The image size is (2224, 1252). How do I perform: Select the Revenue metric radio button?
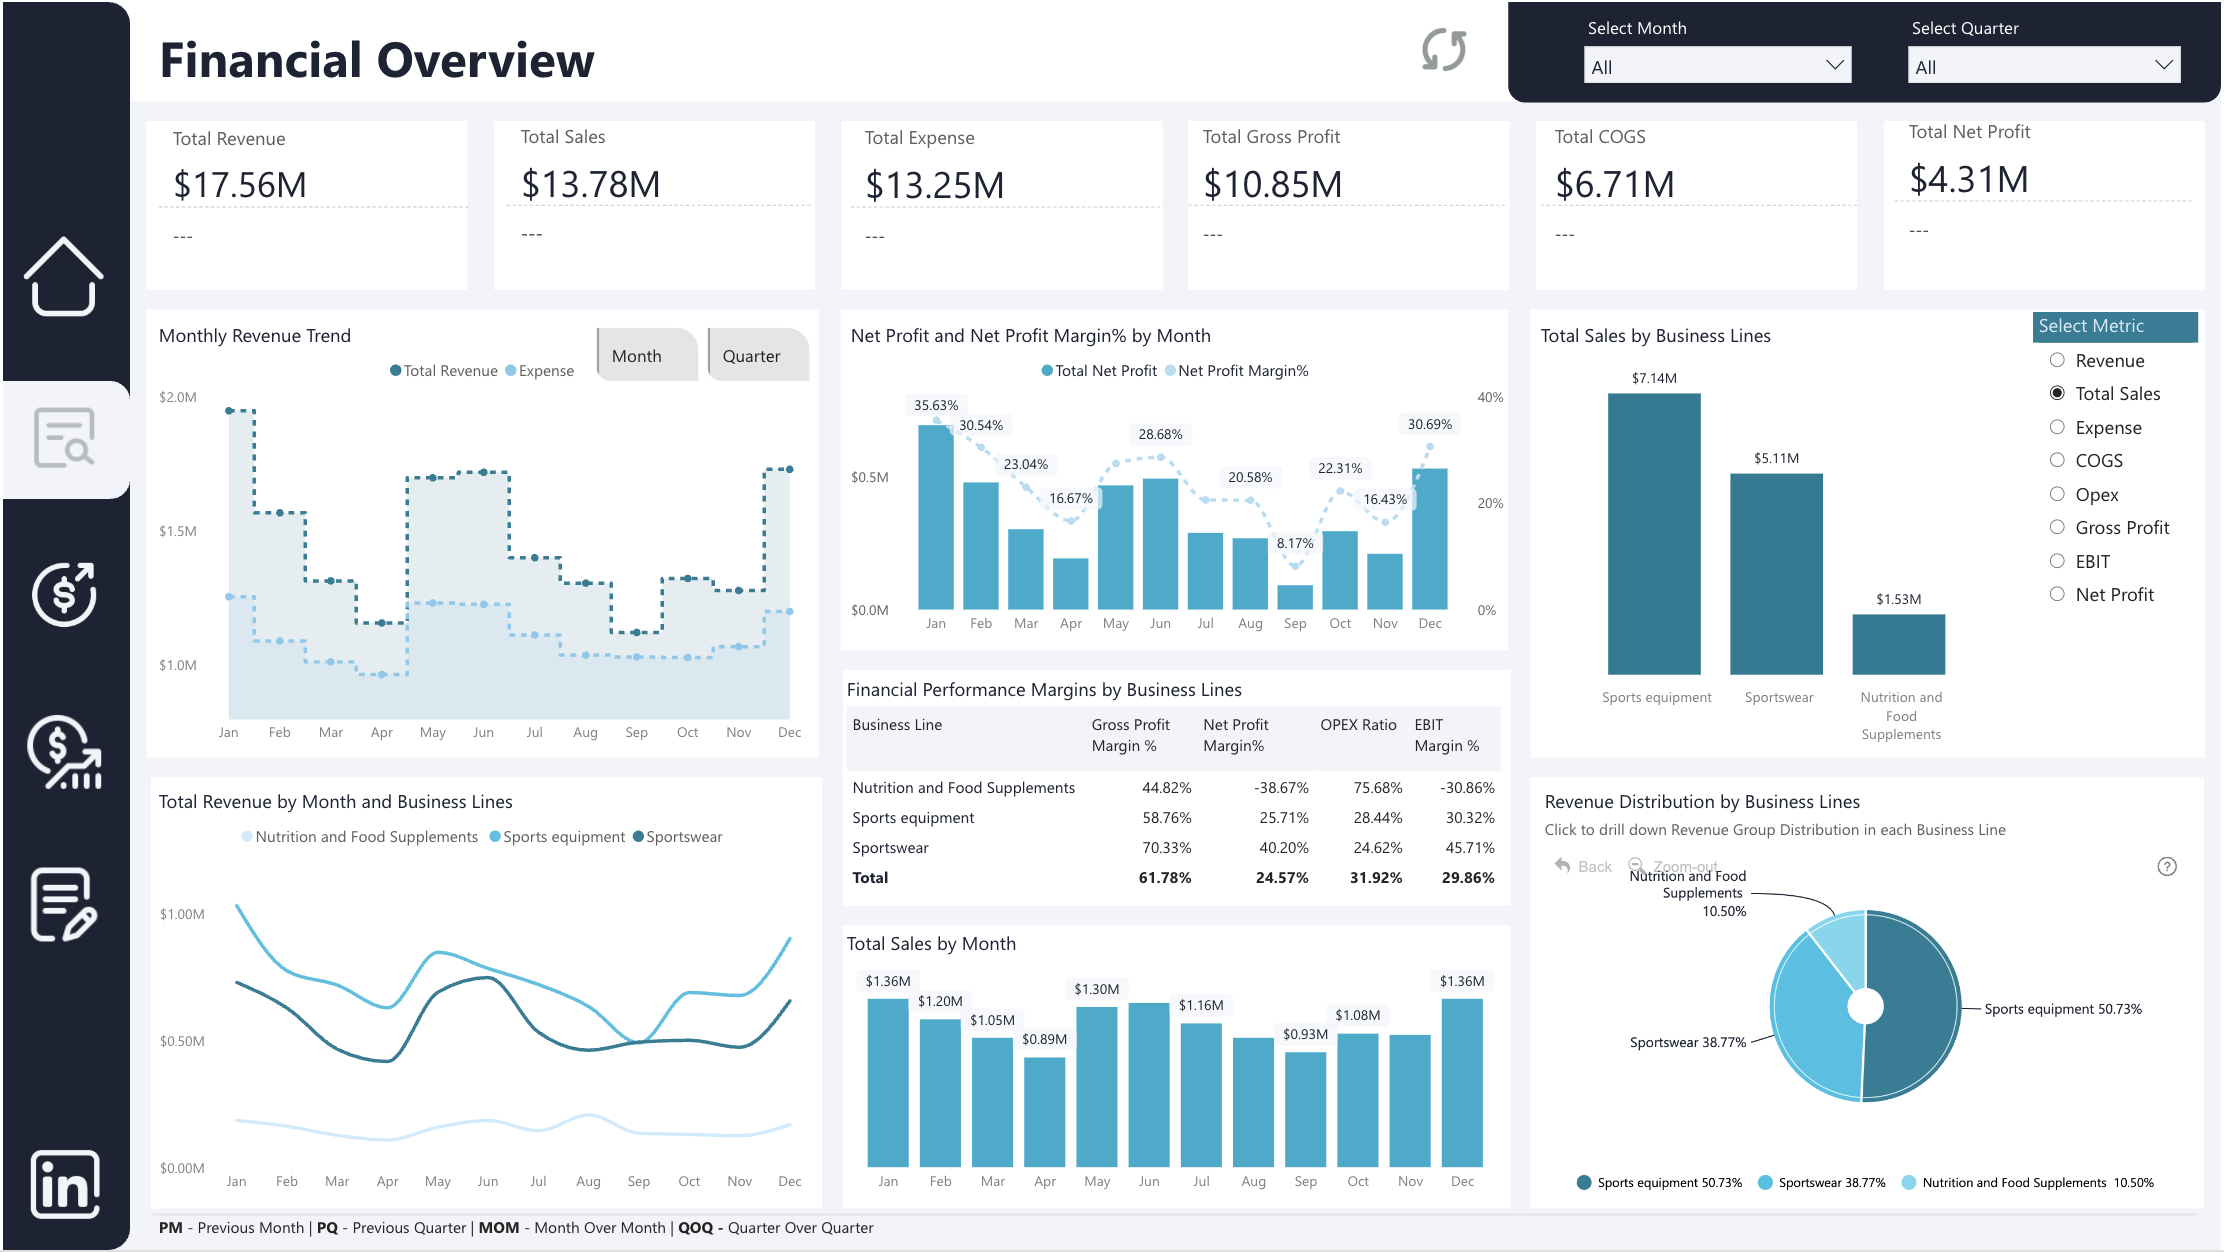coord(2057,360)
